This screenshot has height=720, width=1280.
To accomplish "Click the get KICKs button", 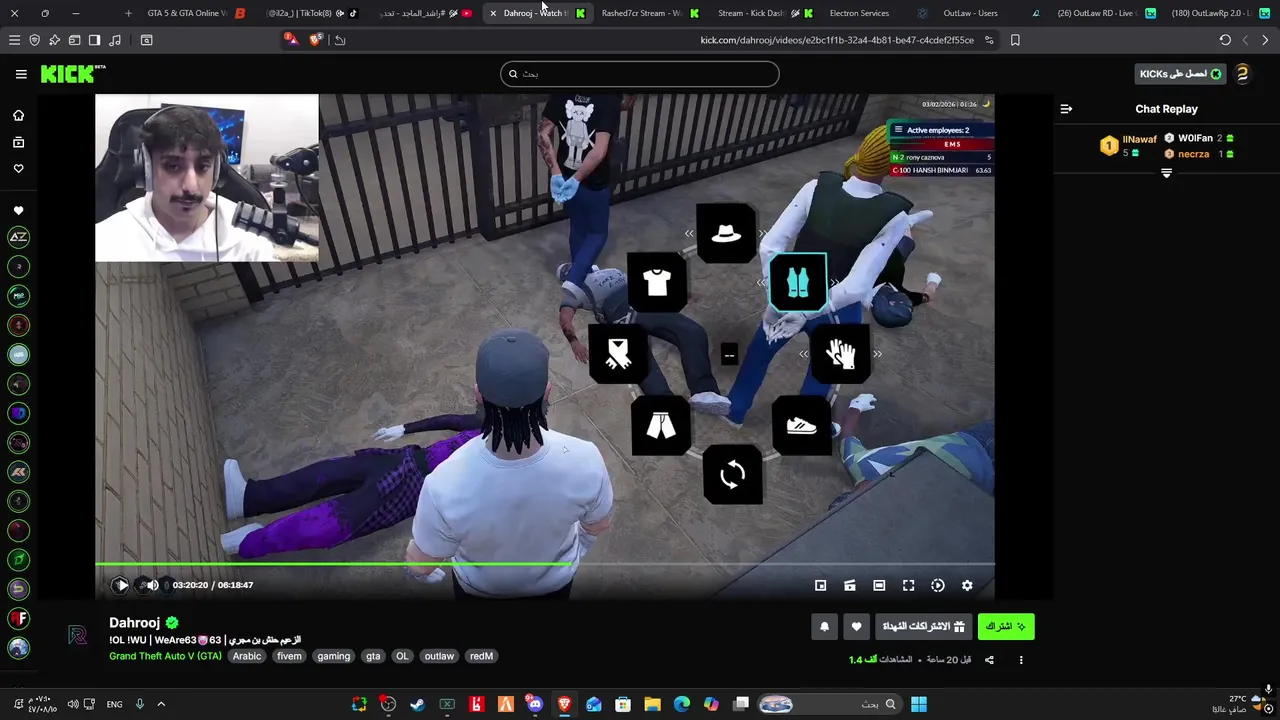I will click(1181, 74).
